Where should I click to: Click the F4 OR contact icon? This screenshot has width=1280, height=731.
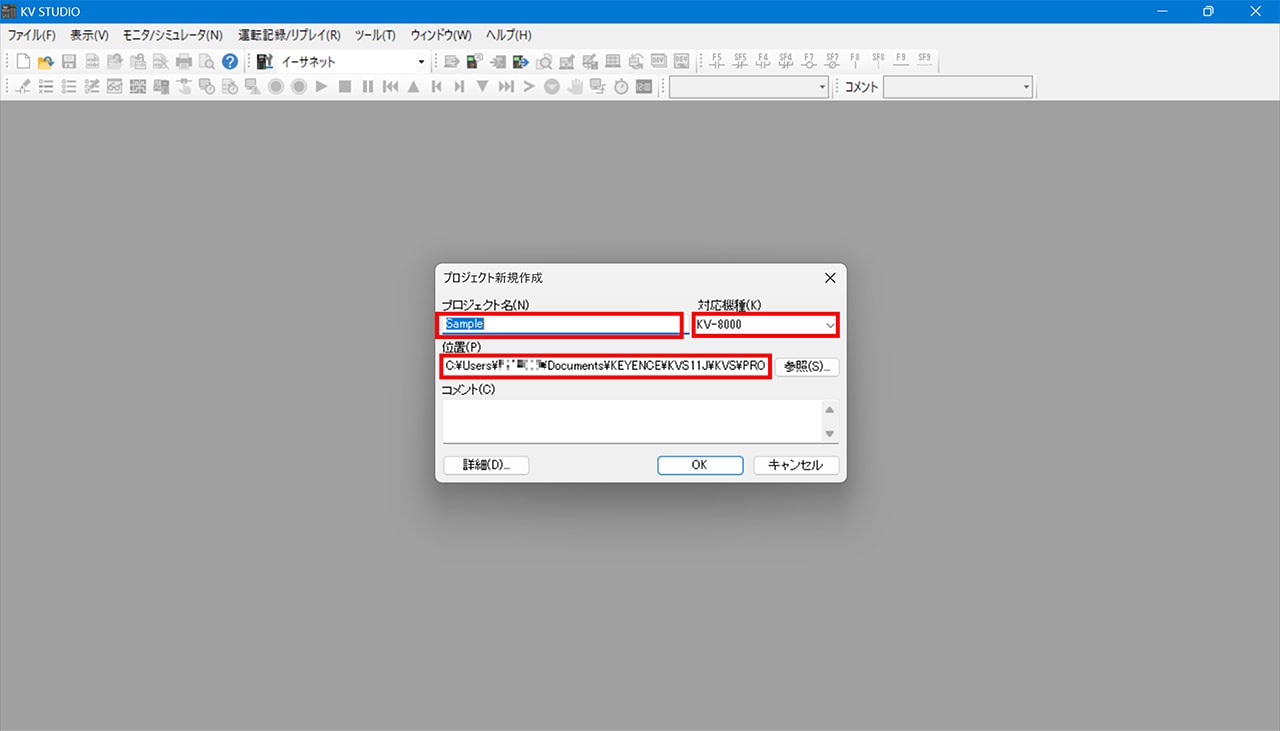pyautogui.click(x=762, y=61)
